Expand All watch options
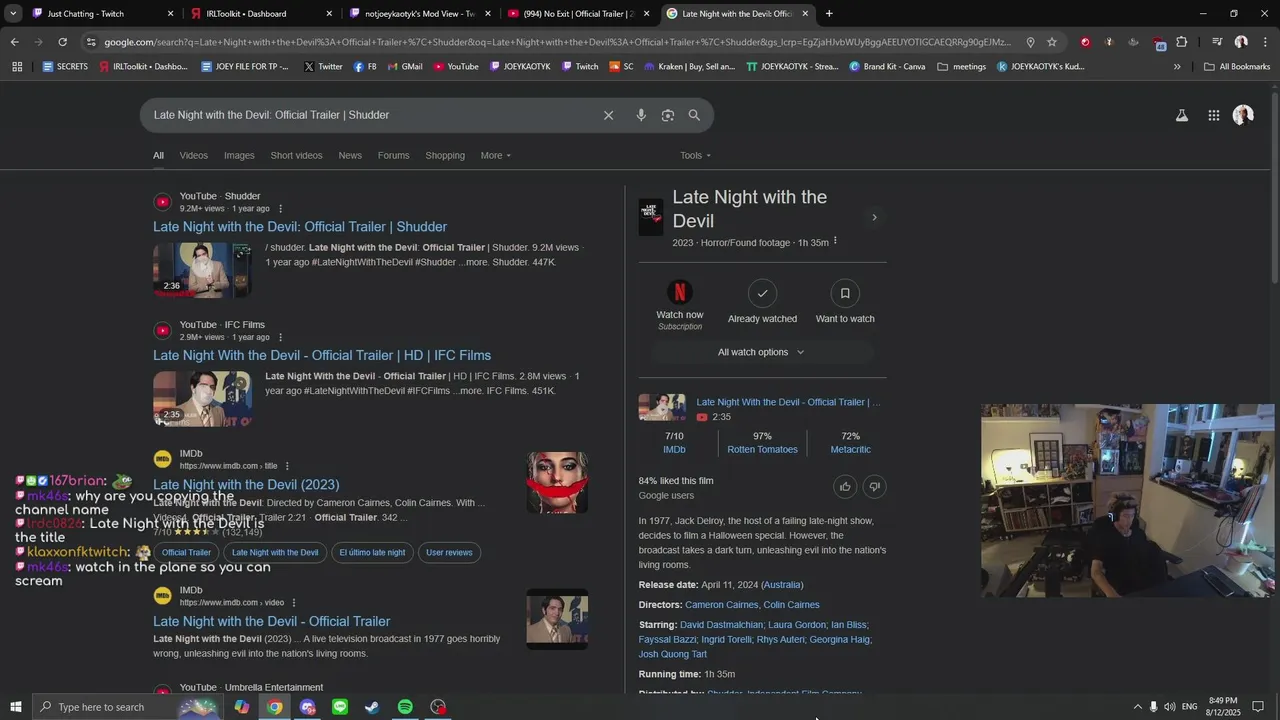This screenshot has width=1280, height=720. (761, 352)
